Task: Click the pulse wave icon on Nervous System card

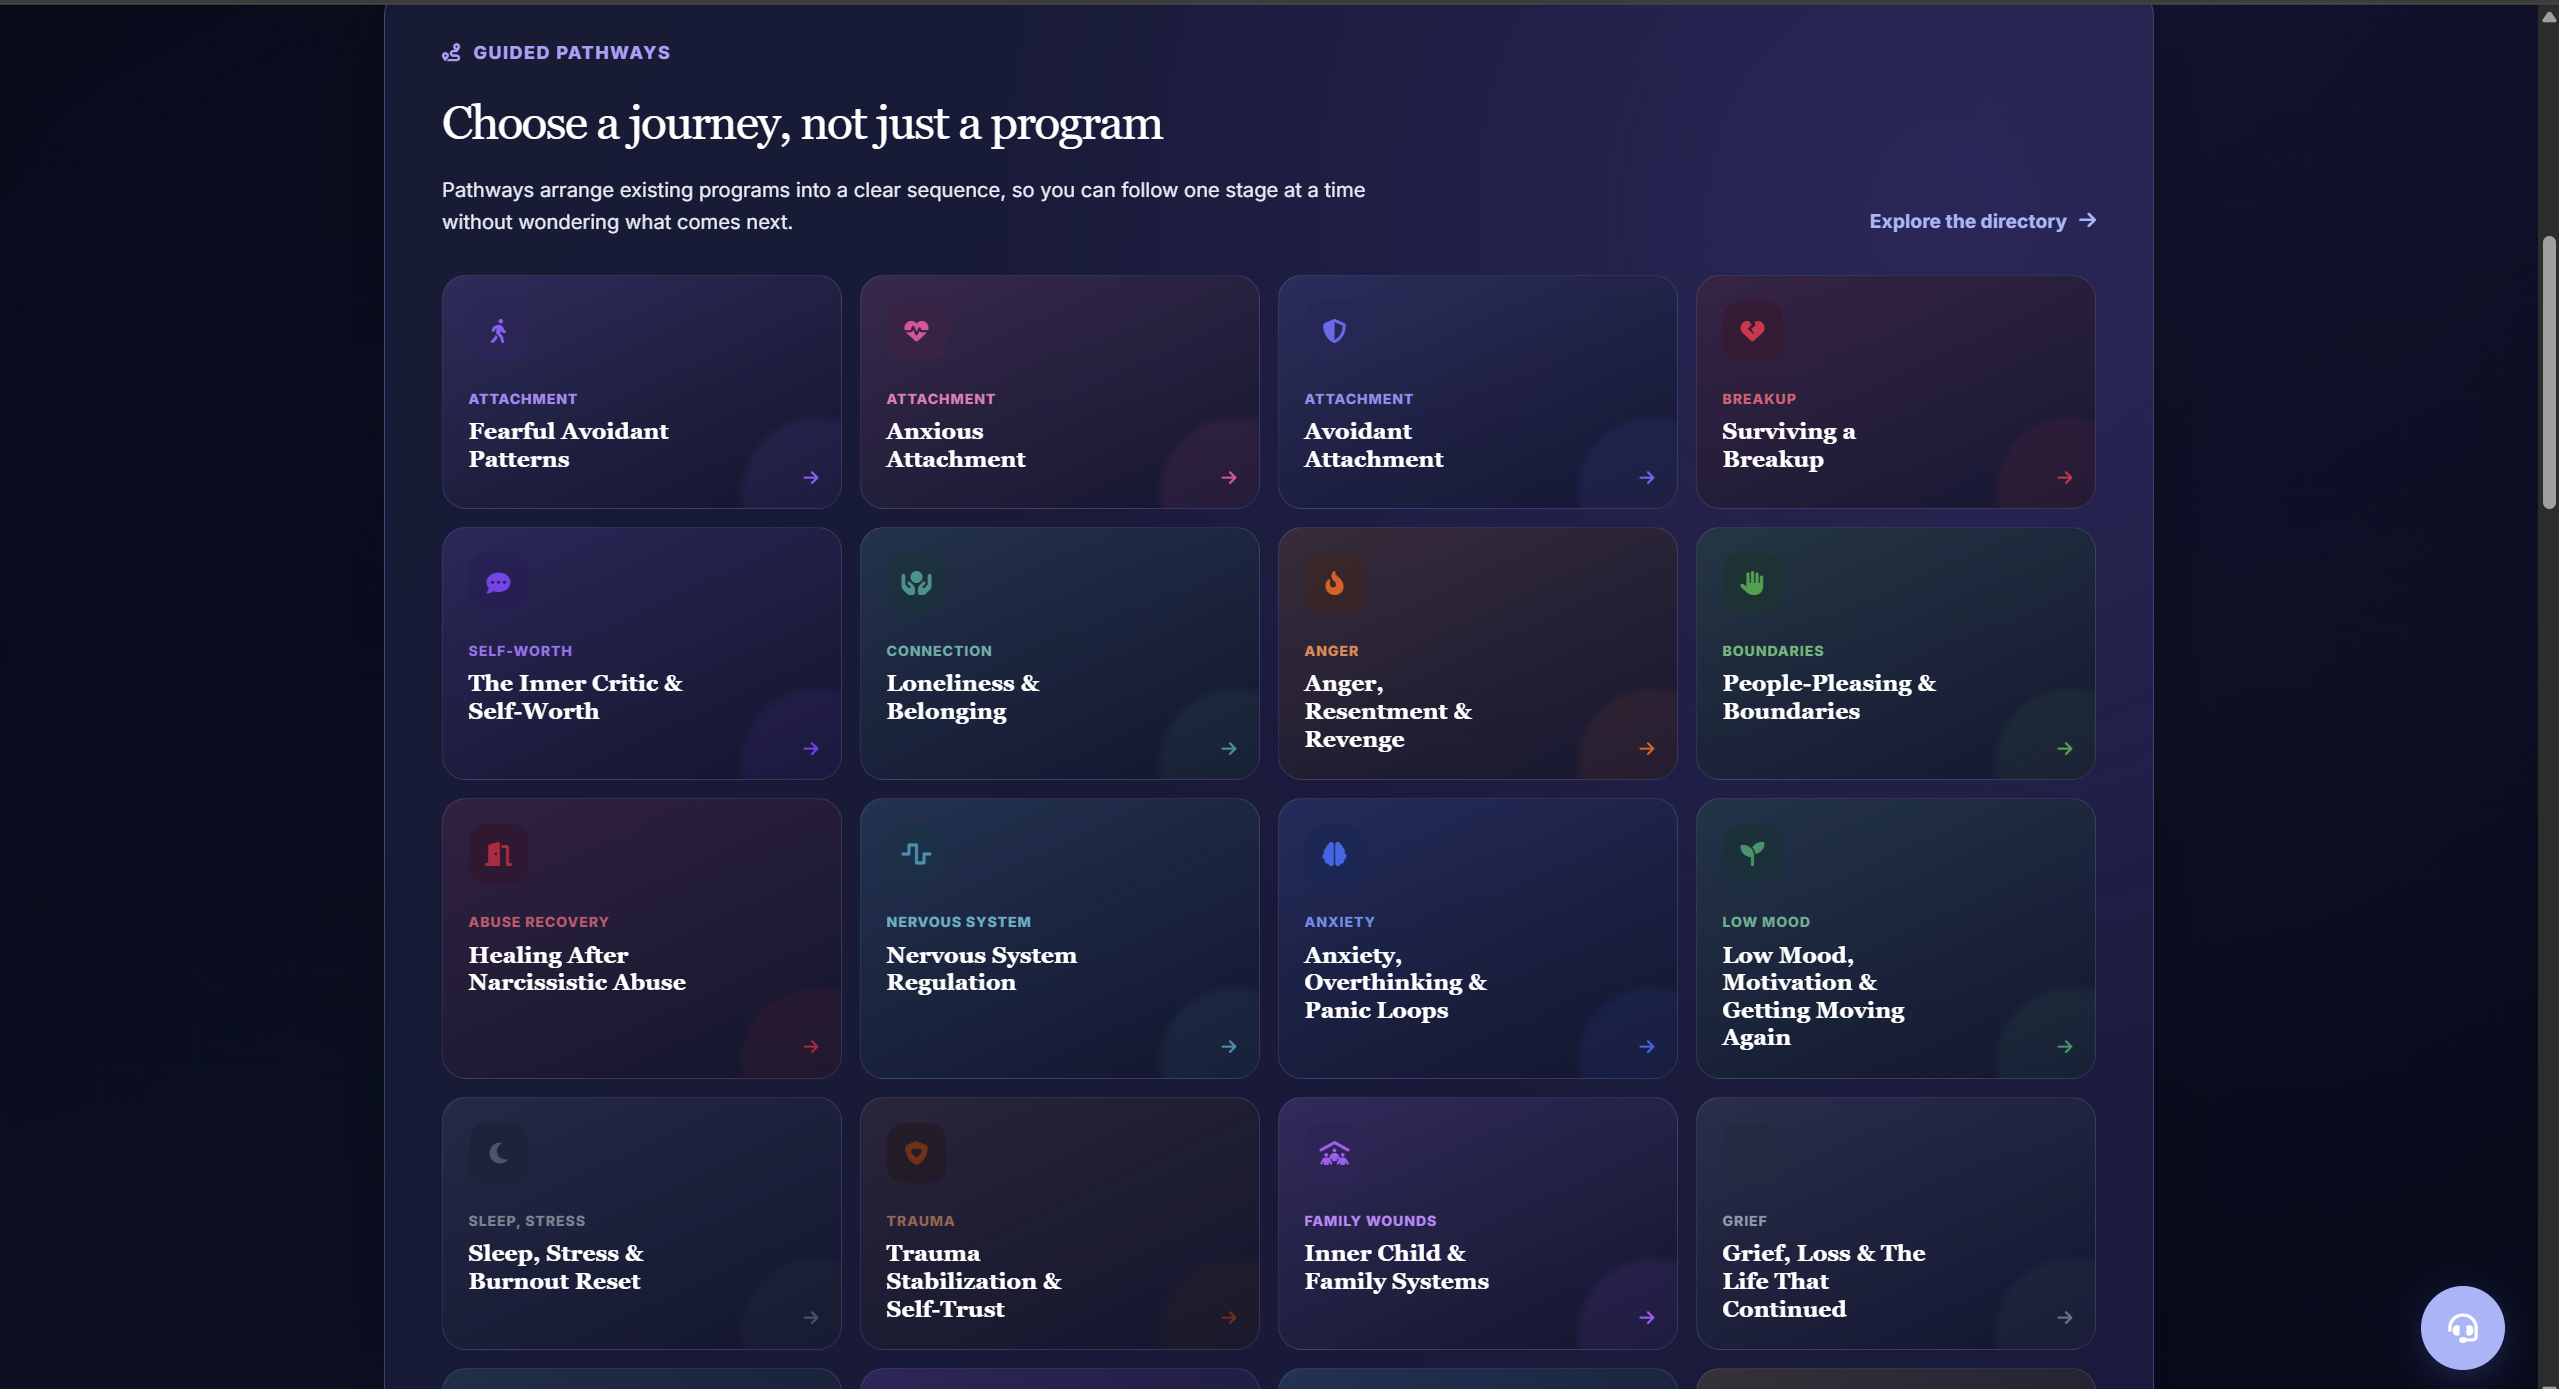Action: [x=916, y=854]
